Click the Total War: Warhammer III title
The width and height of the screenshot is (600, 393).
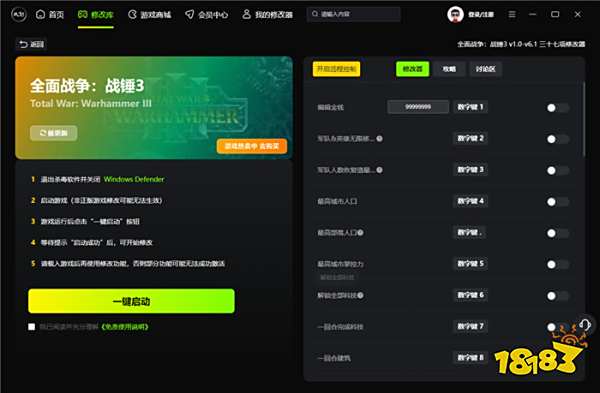tap(91, 103)
